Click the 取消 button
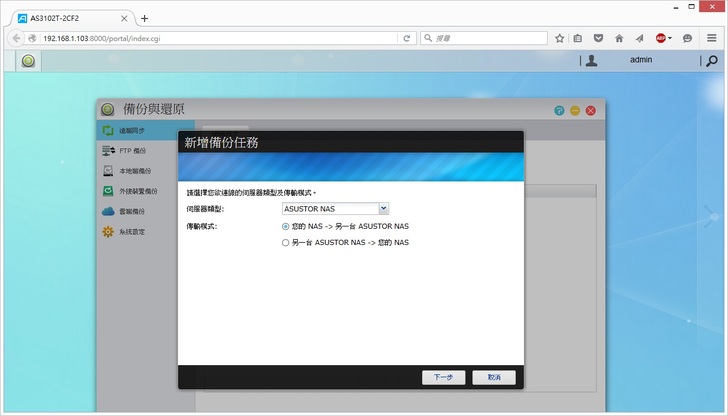Image resolution: width=728 pixels, height=416 pixels. coord(494,377)
